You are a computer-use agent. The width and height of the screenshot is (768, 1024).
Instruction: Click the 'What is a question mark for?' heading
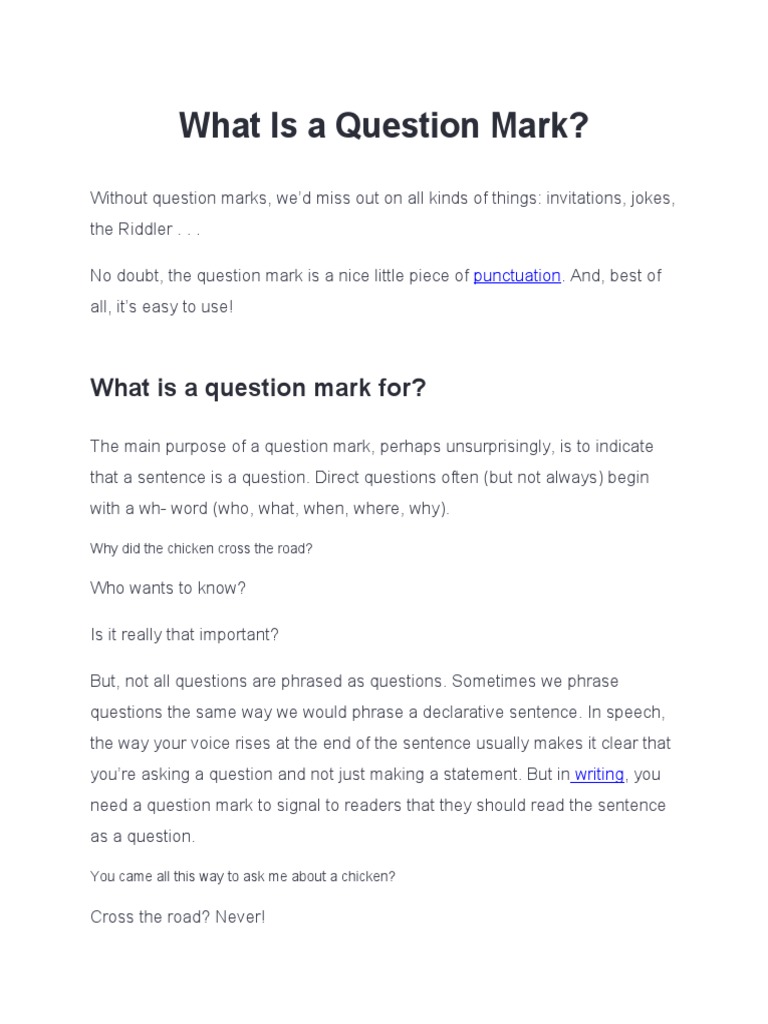point(258,388)
